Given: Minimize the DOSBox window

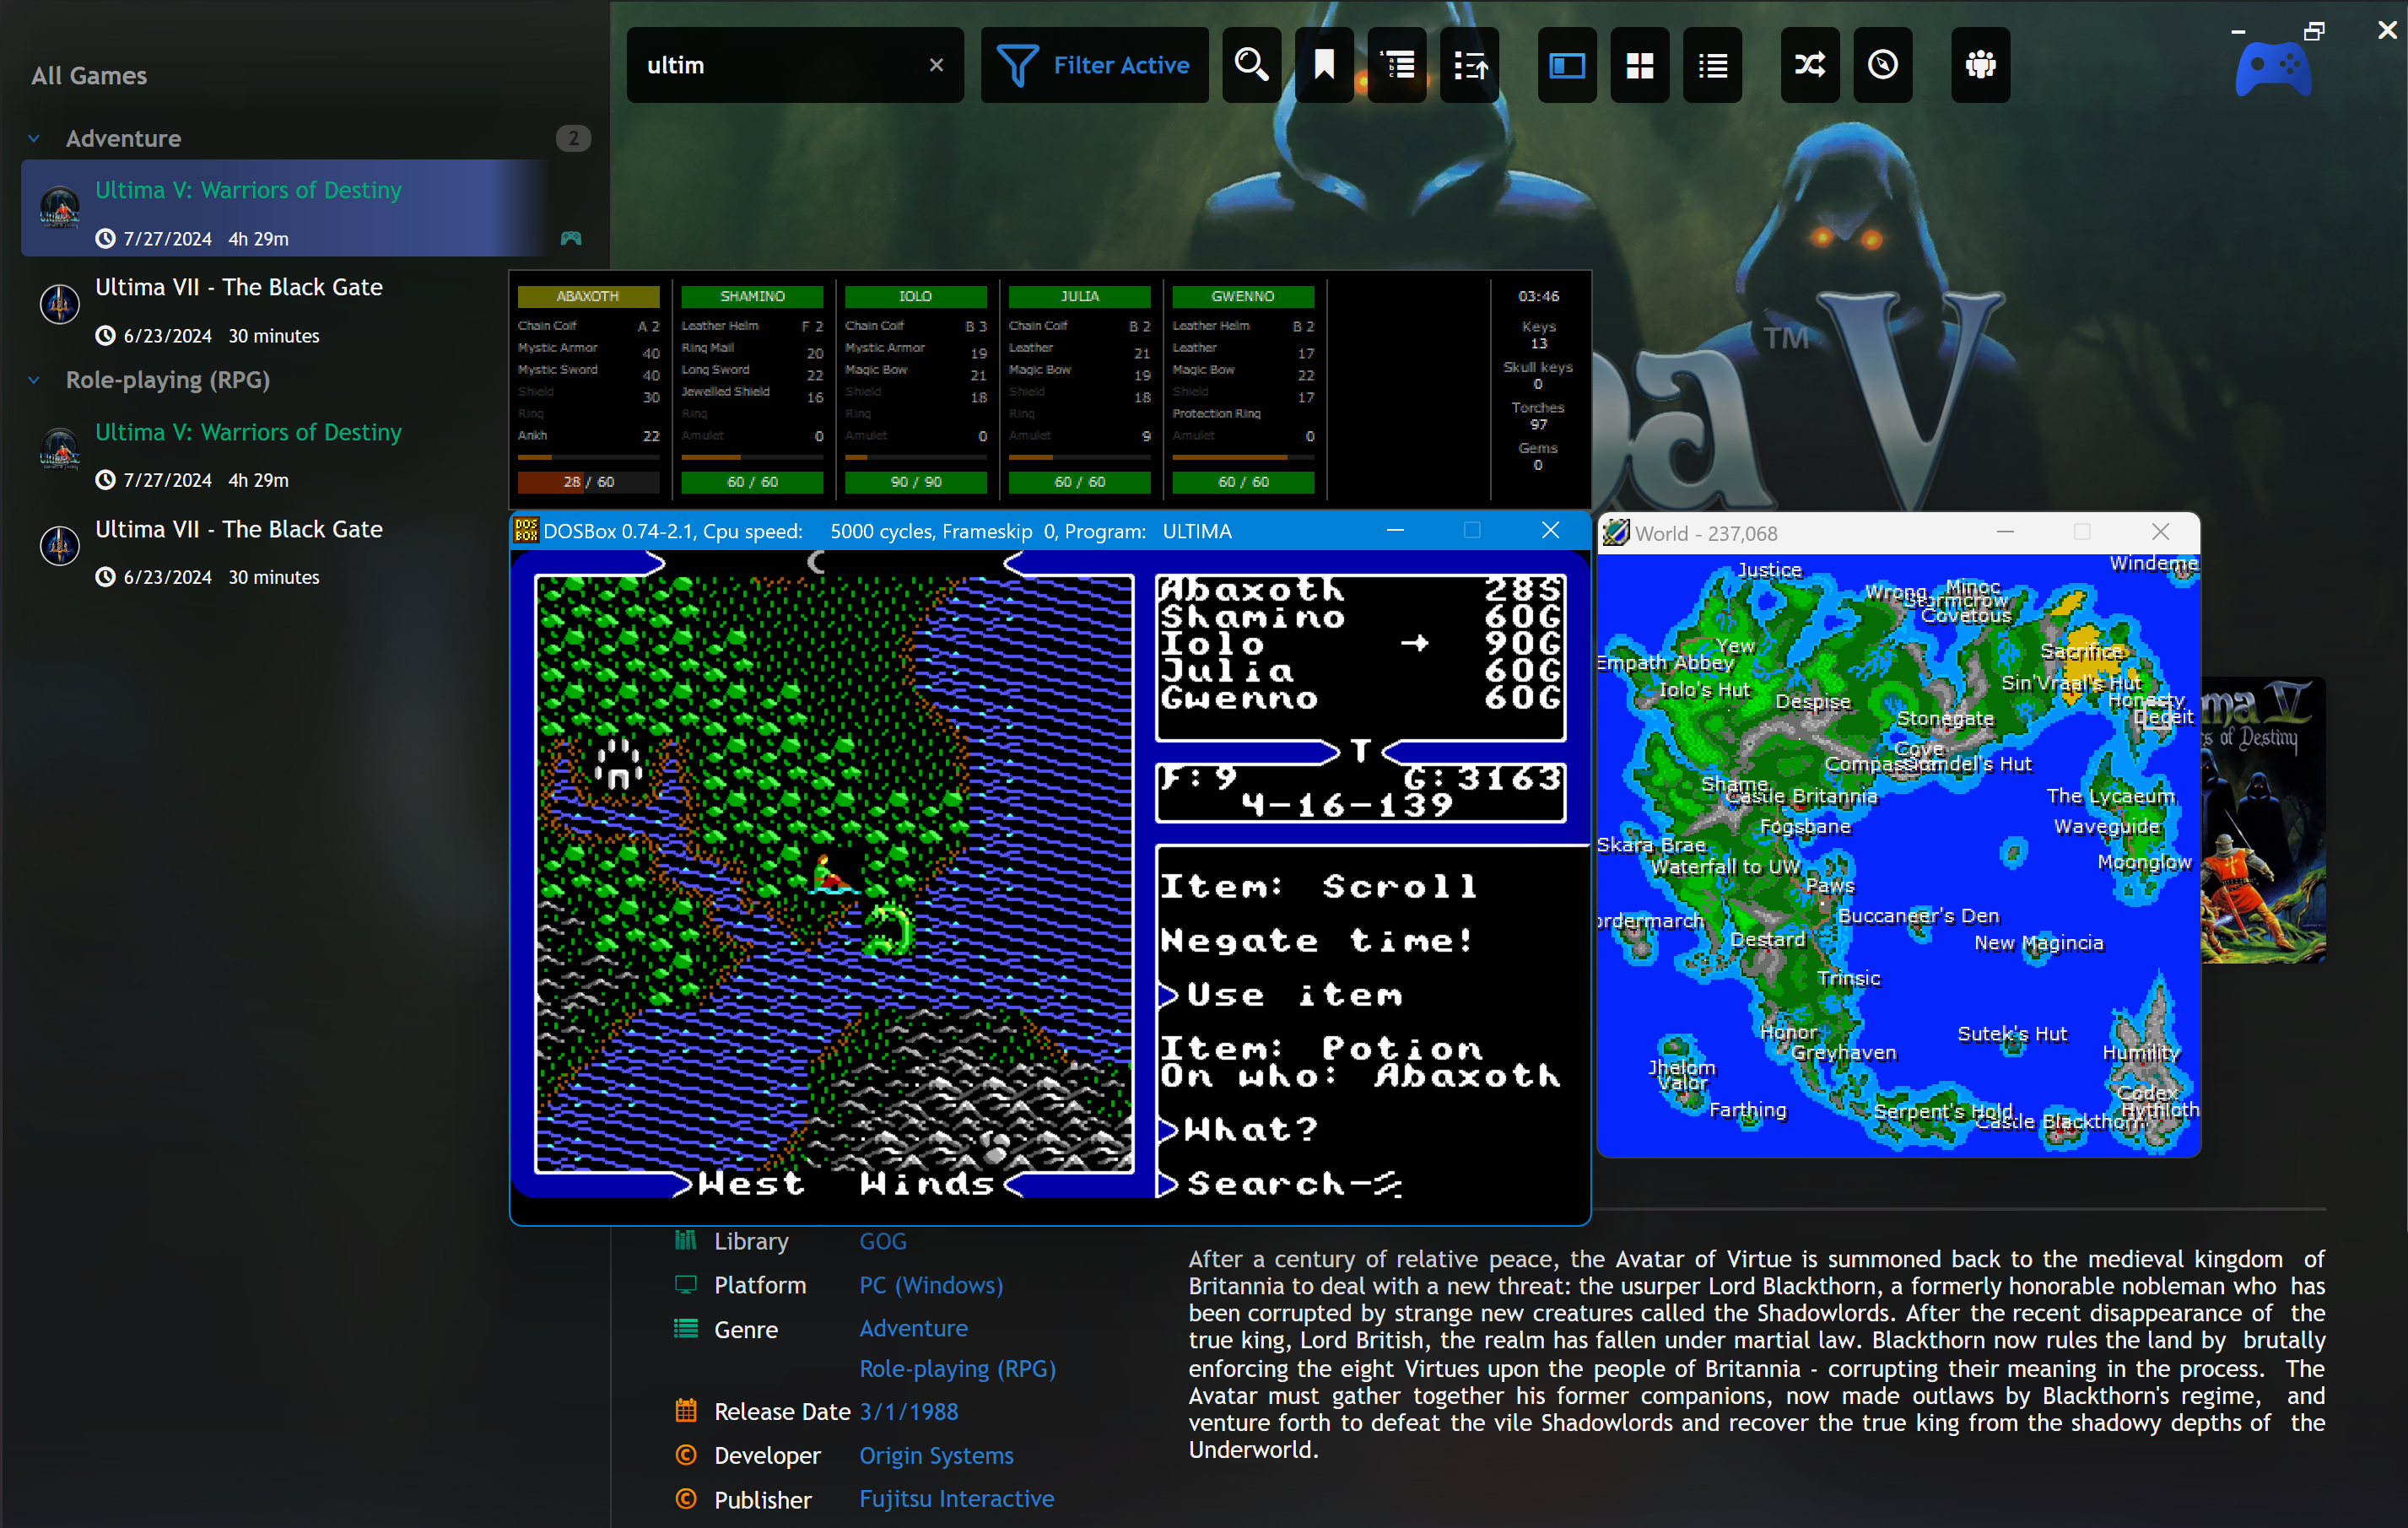Looking at the screenshot, I should coord(1395,530).
